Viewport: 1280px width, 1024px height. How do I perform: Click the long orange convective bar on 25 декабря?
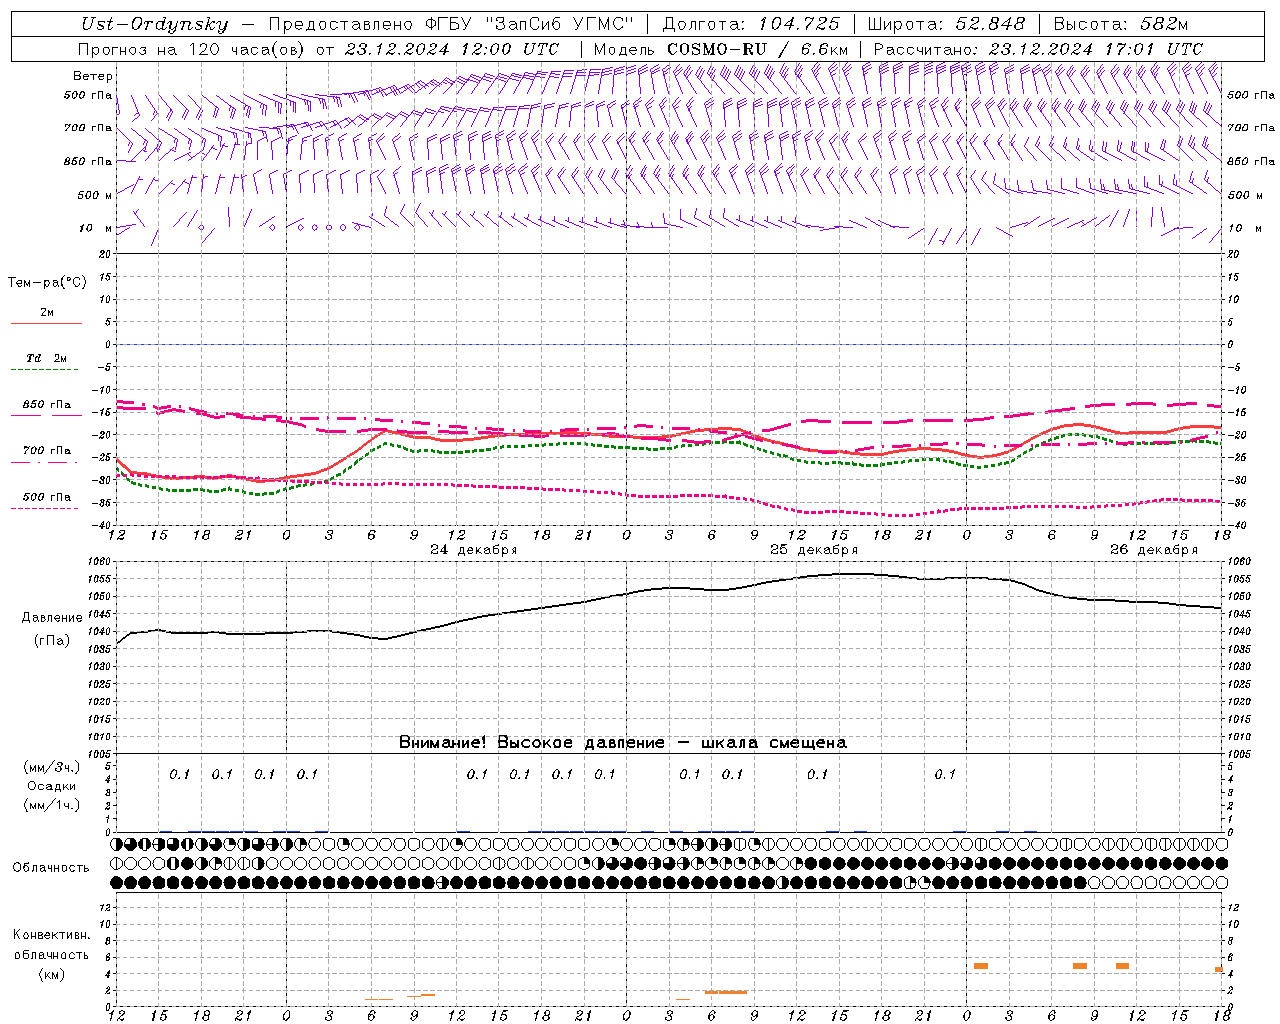point(725,992)
